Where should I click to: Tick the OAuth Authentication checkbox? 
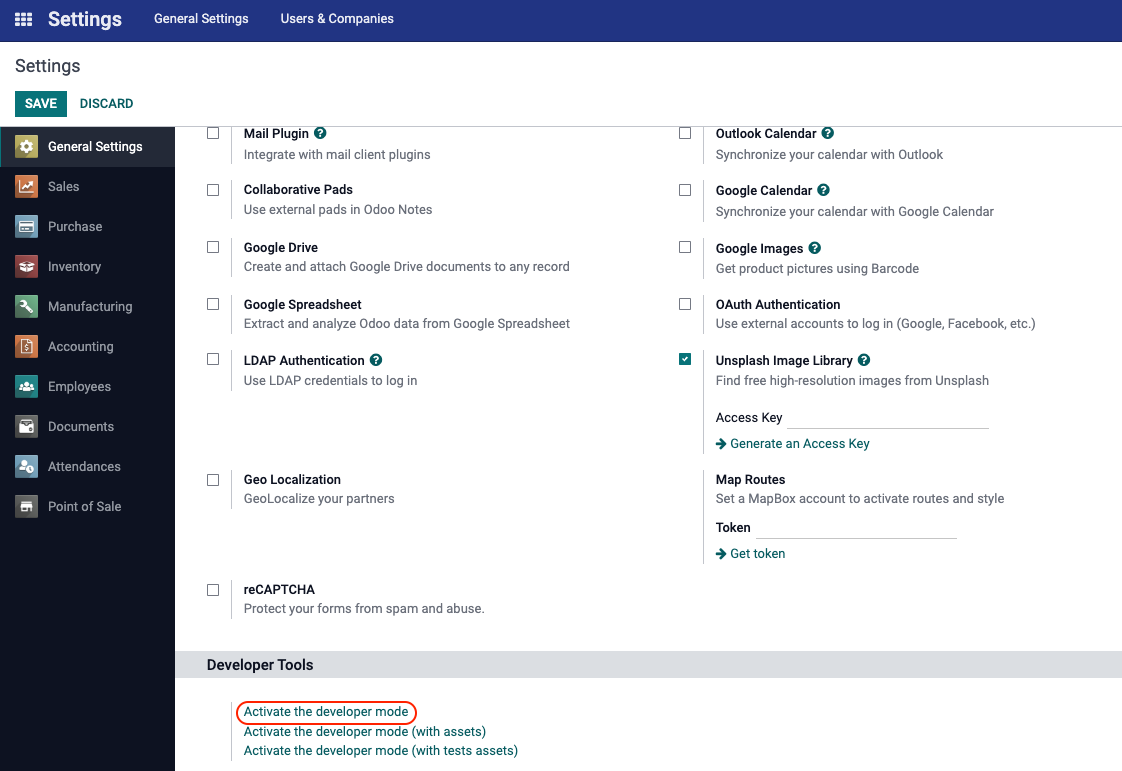tap(685, 304)
